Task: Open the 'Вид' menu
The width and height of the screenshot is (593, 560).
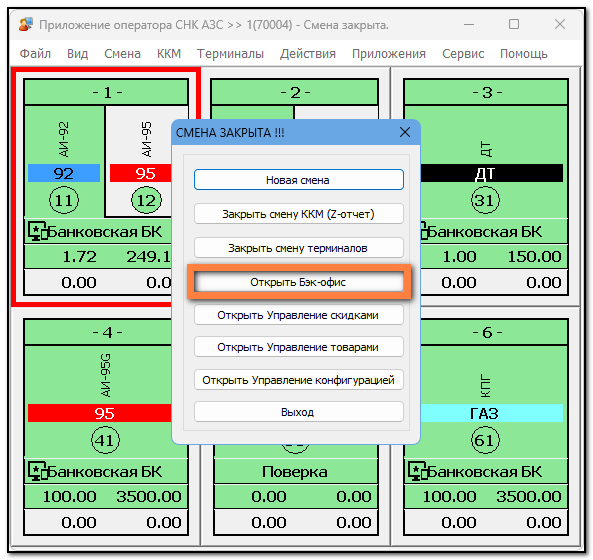Action: [x=78, y=54]
